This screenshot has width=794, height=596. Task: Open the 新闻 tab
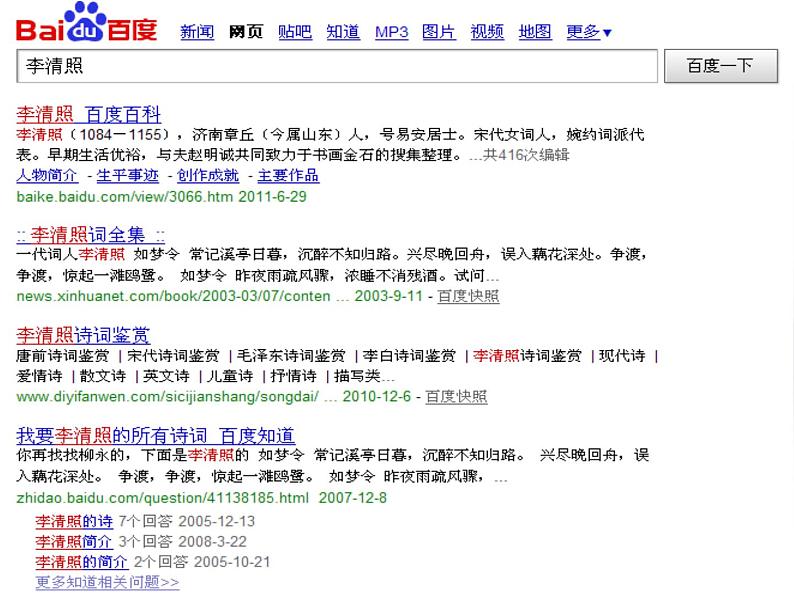[x=197, y=32]
